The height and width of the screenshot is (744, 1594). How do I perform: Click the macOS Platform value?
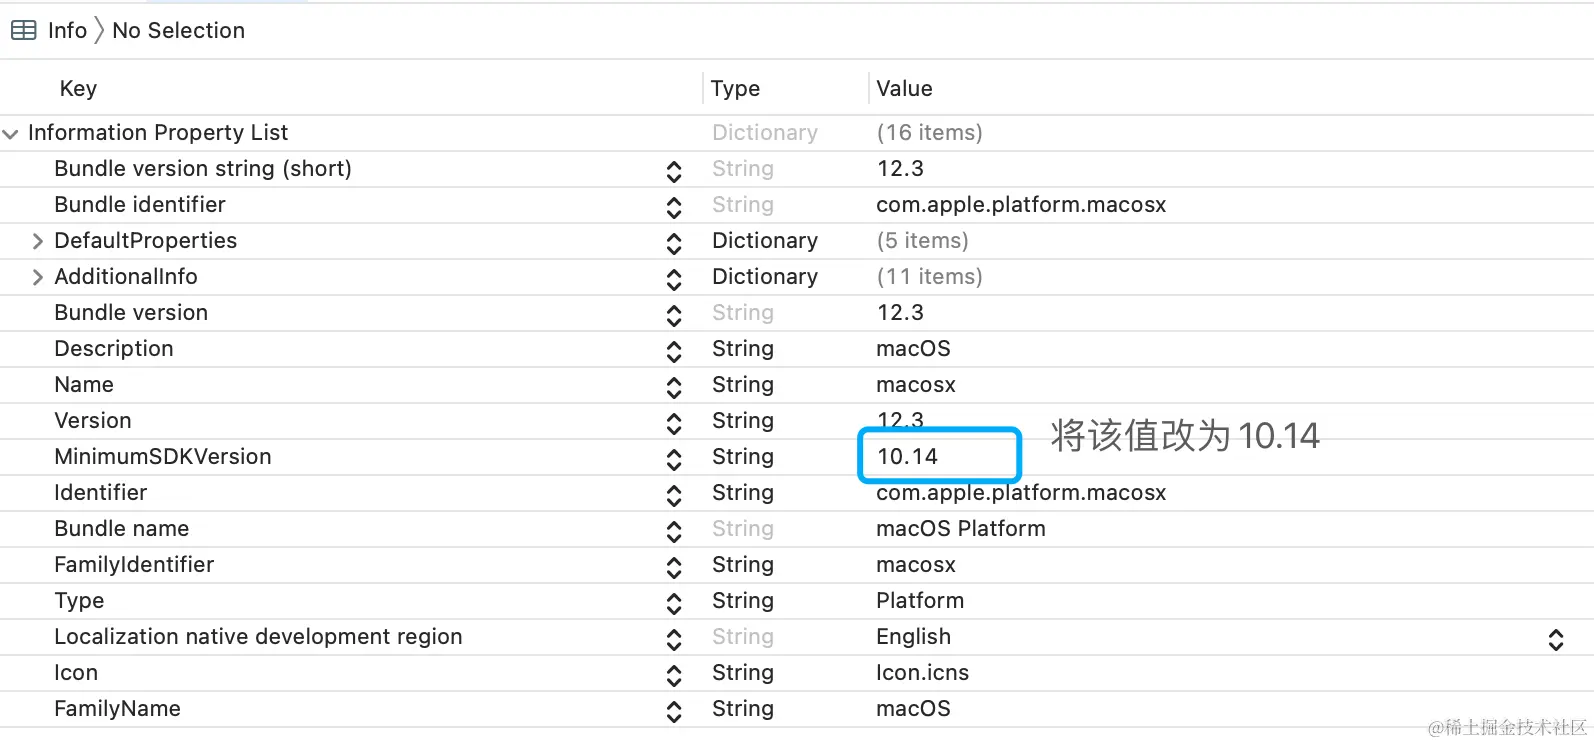(x=961, y=529)
